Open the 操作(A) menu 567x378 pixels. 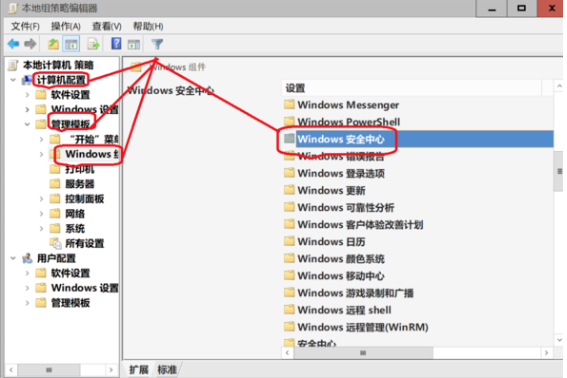66,26
